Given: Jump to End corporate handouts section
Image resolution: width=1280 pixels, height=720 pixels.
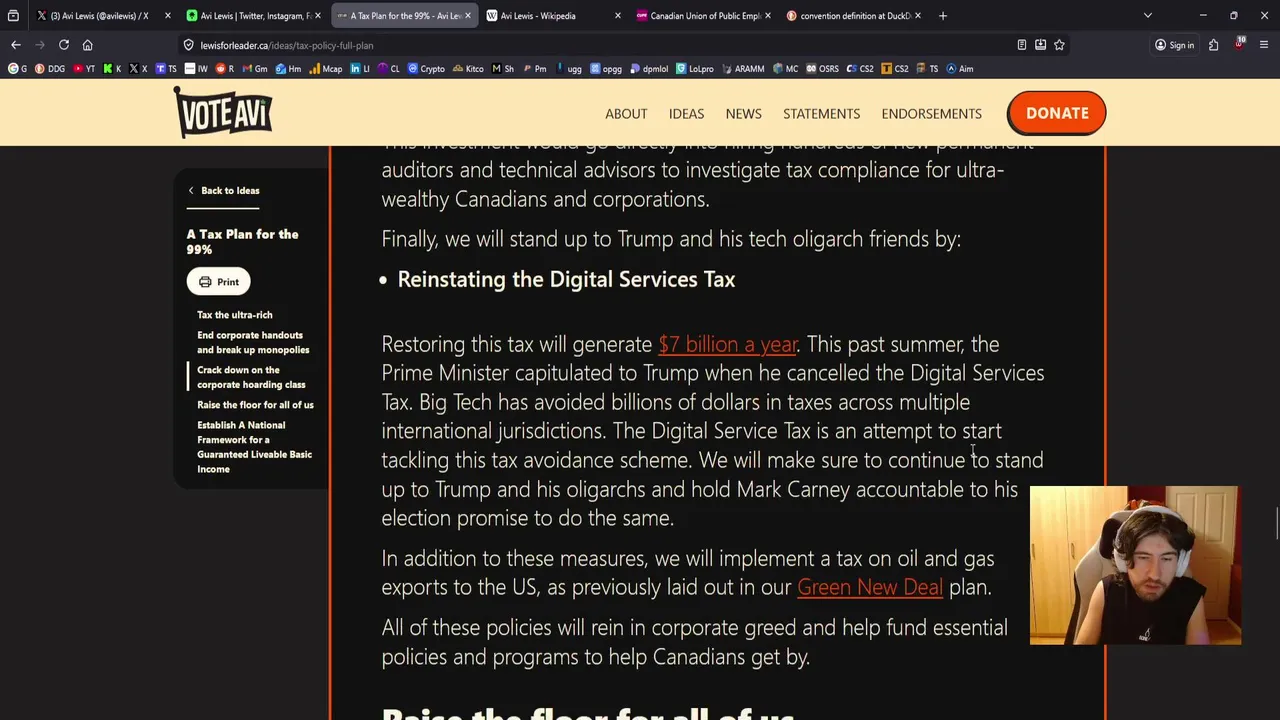Looking at the screenshot, I should [x=253, y=343].
